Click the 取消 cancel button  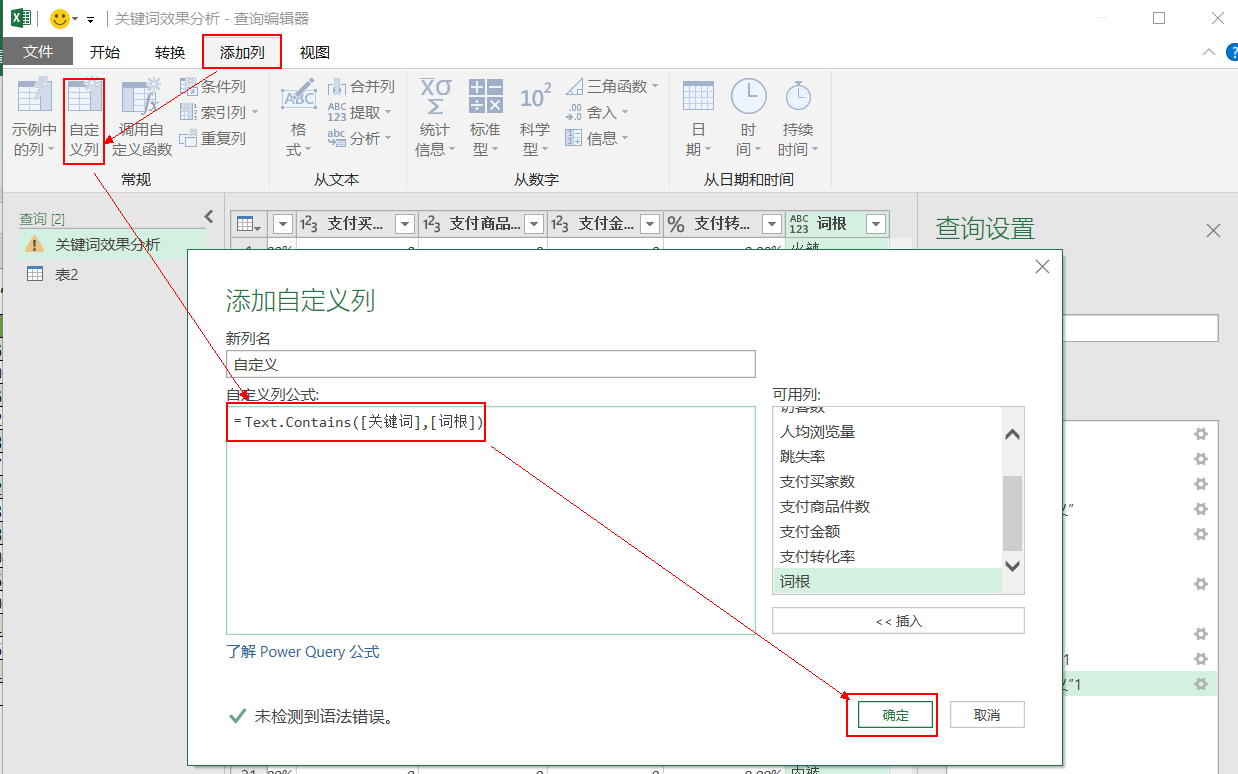987,715
